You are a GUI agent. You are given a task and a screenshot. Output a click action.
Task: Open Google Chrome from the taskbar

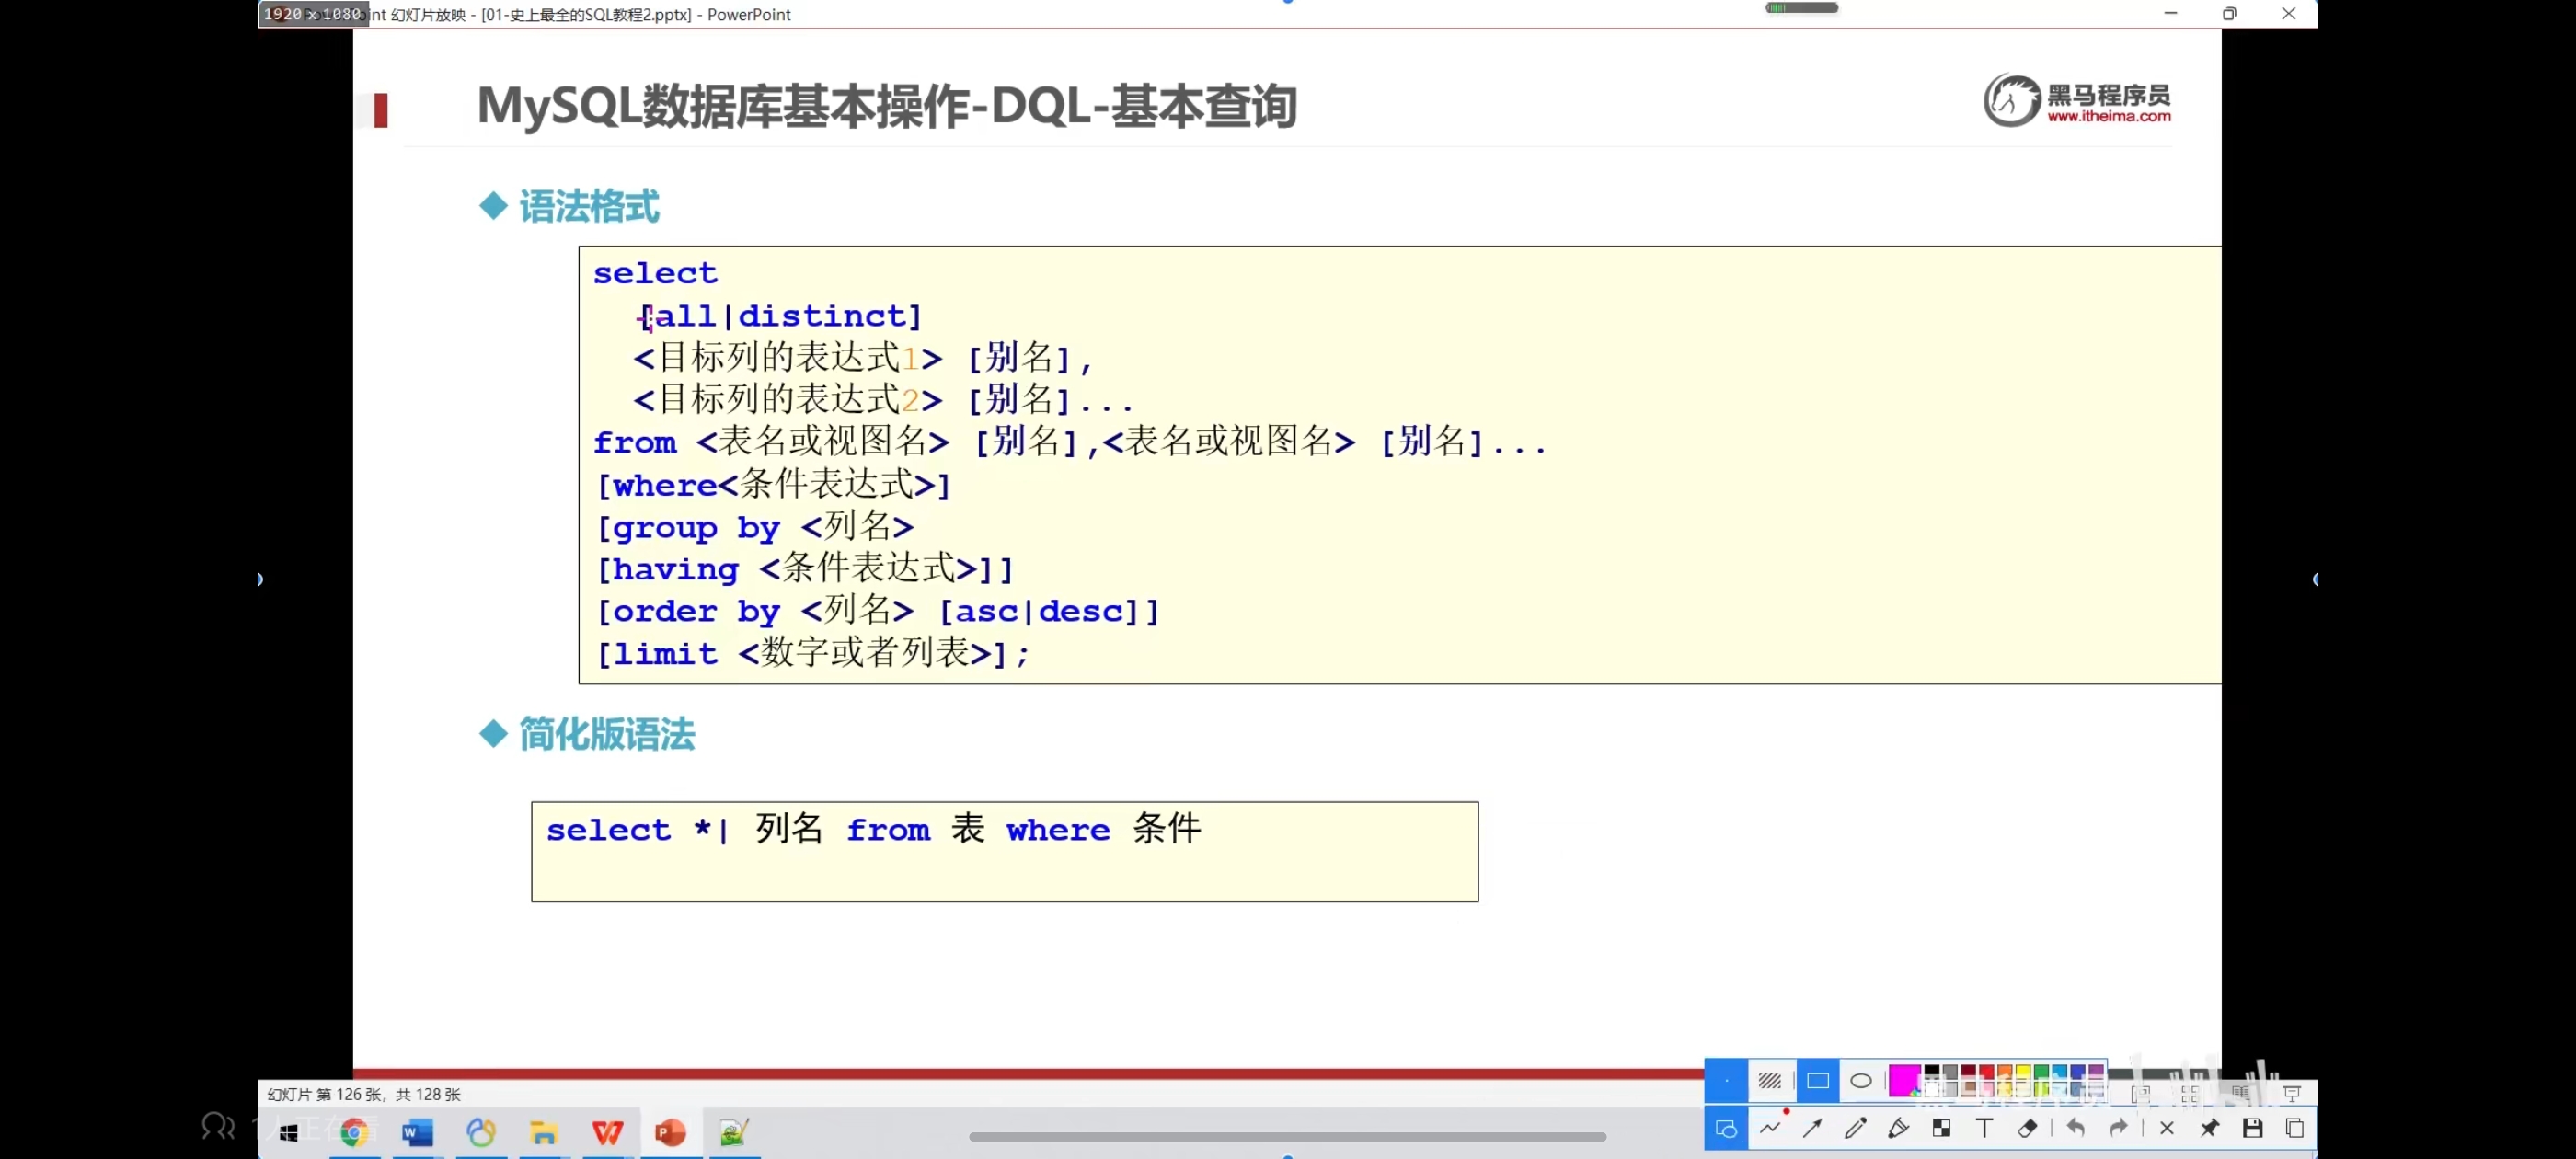(354, 1132)
